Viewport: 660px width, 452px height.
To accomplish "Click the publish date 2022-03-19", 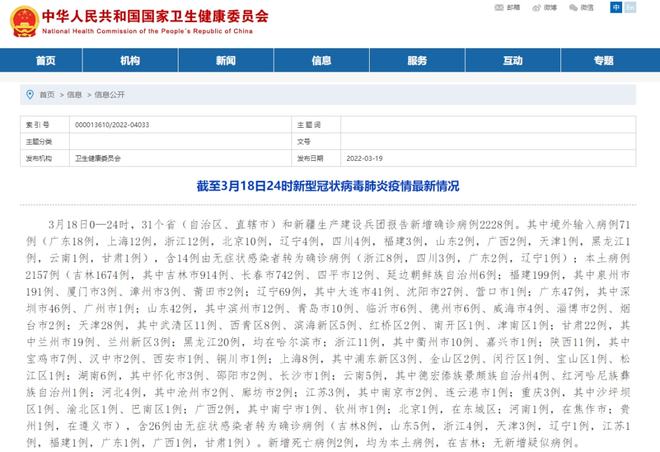I will (365, 158).
